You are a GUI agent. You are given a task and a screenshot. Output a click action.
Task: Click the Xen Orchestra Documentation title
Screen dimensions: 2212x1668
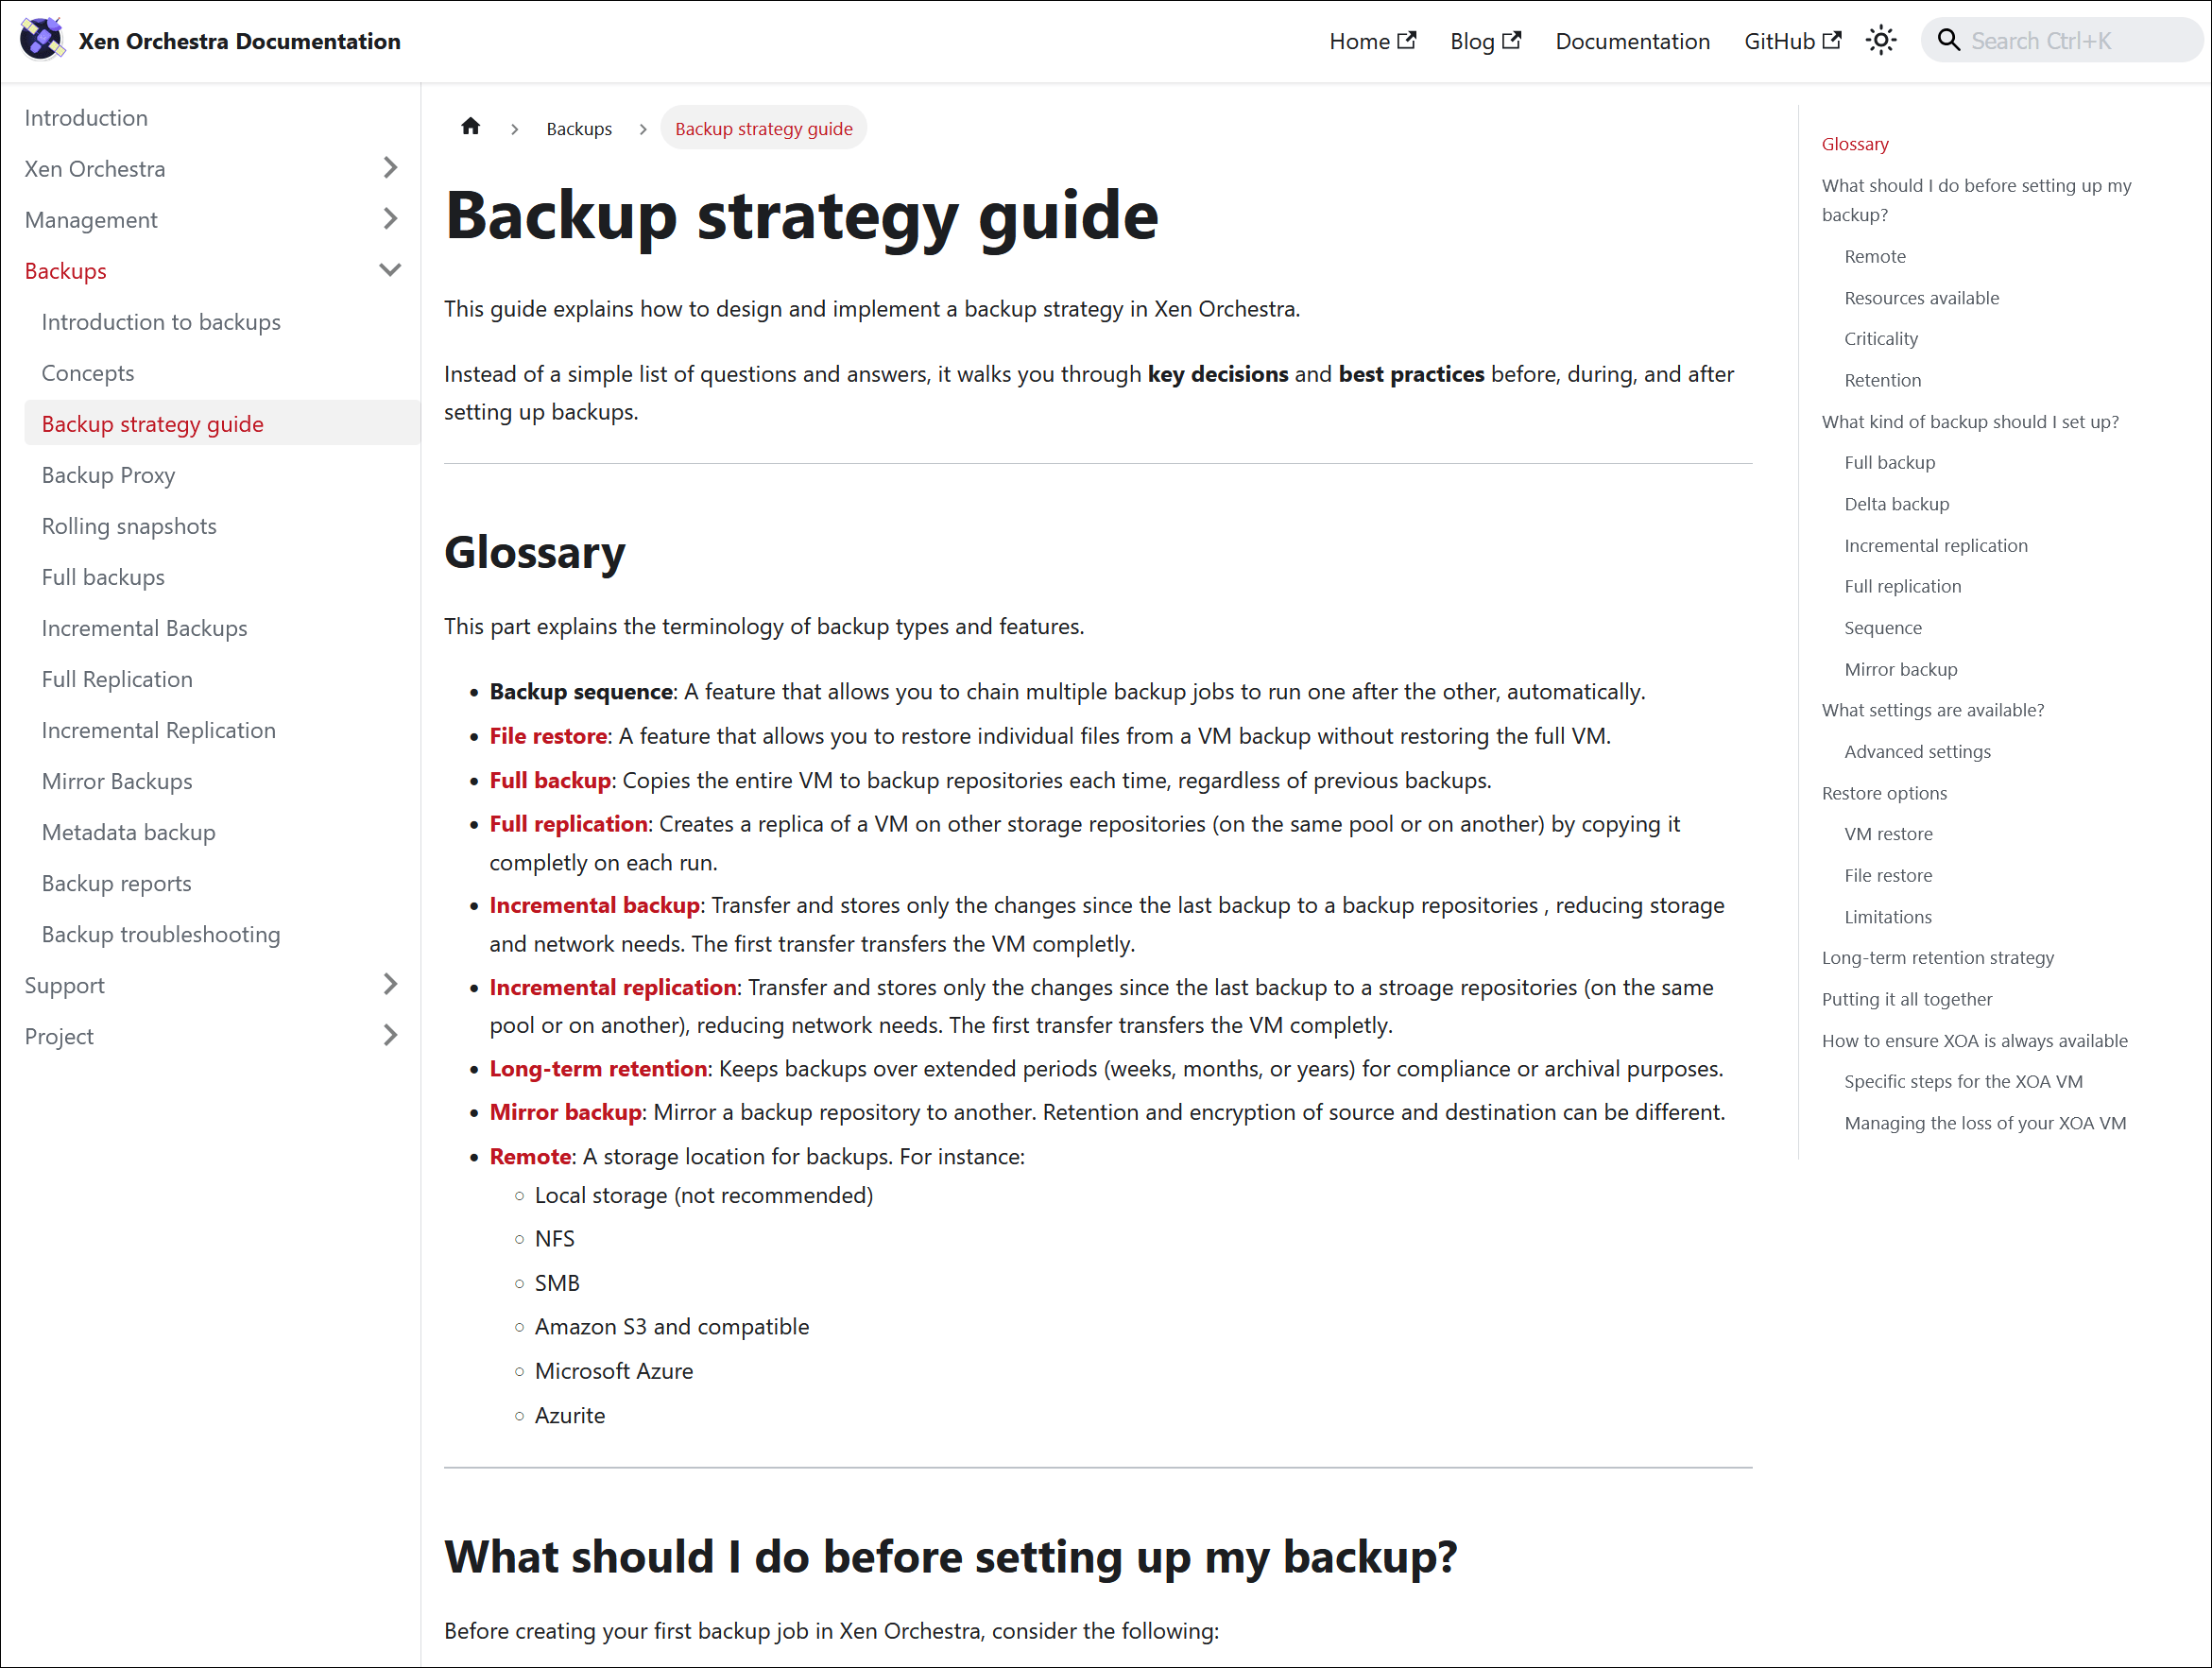(239, 41)
